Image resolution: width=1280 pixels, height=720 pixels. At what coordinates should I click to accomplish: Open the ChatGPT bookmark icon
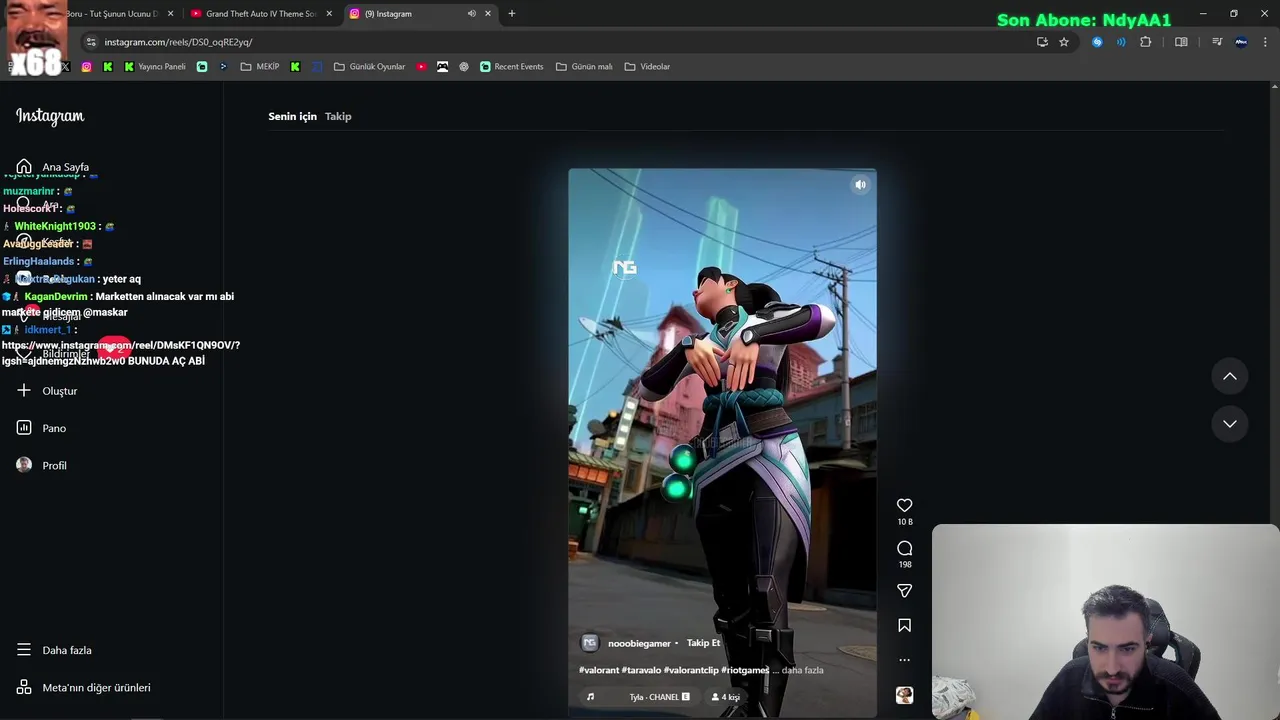[x=464, y=67]
